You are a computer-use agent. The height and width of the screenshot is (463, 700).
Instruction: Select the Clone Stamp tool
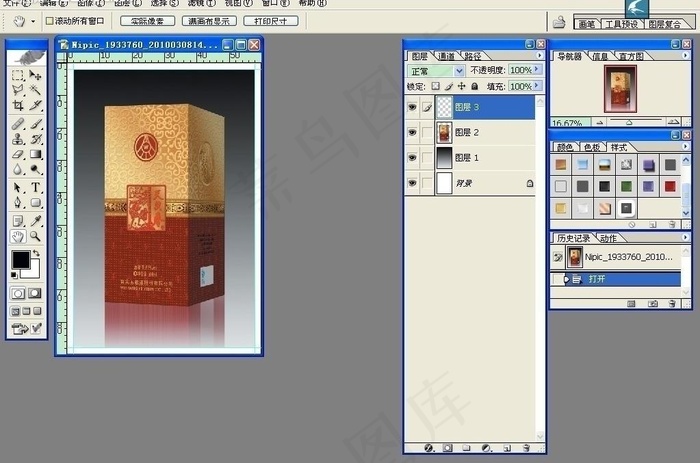18,139
